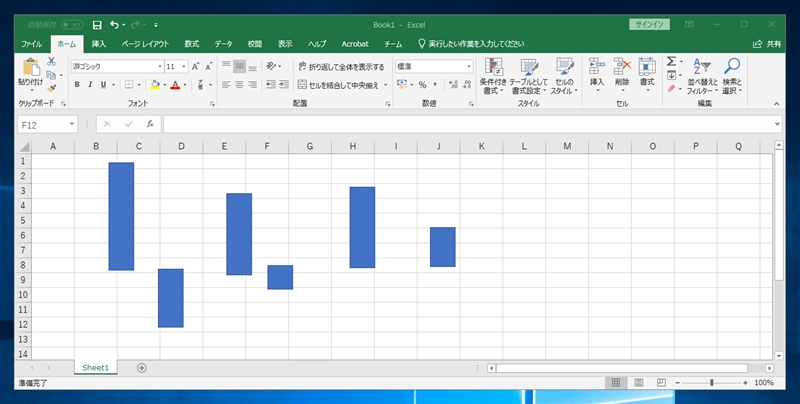The width and height of the screenshot is (800, 404).
Task: Open 条件付き書式 conditional formatting
Action: coord(494,75)
